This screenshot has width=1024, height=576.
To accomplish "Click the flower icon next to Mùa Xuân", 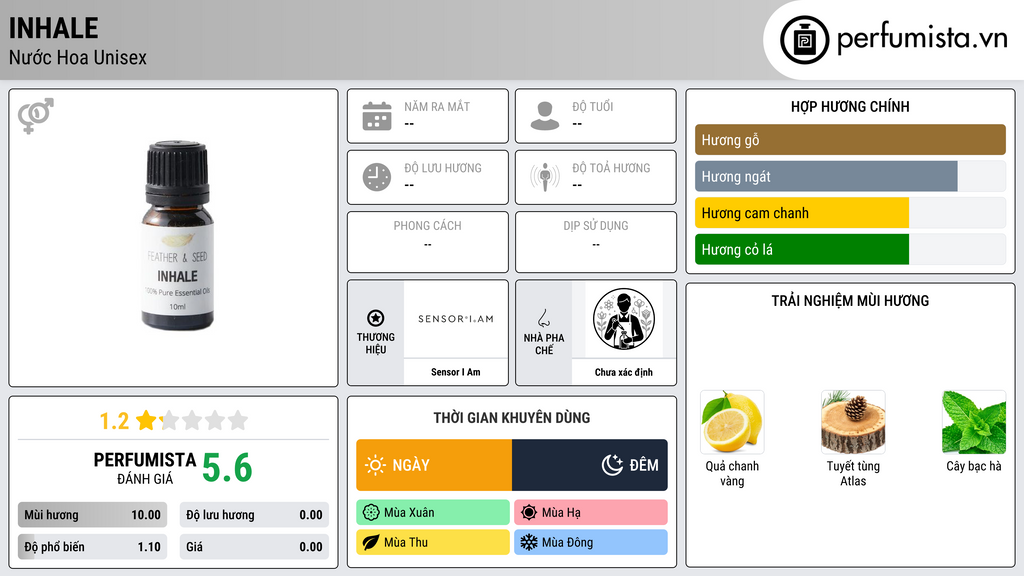I will point(371,513).
